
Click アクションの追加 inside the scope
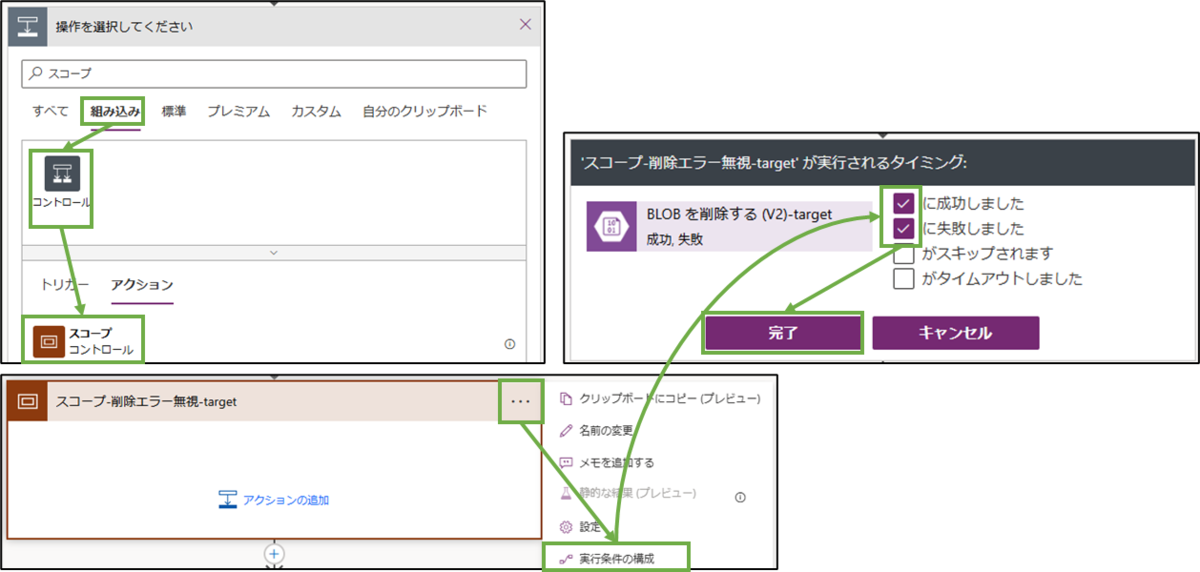tap(273, 499)
